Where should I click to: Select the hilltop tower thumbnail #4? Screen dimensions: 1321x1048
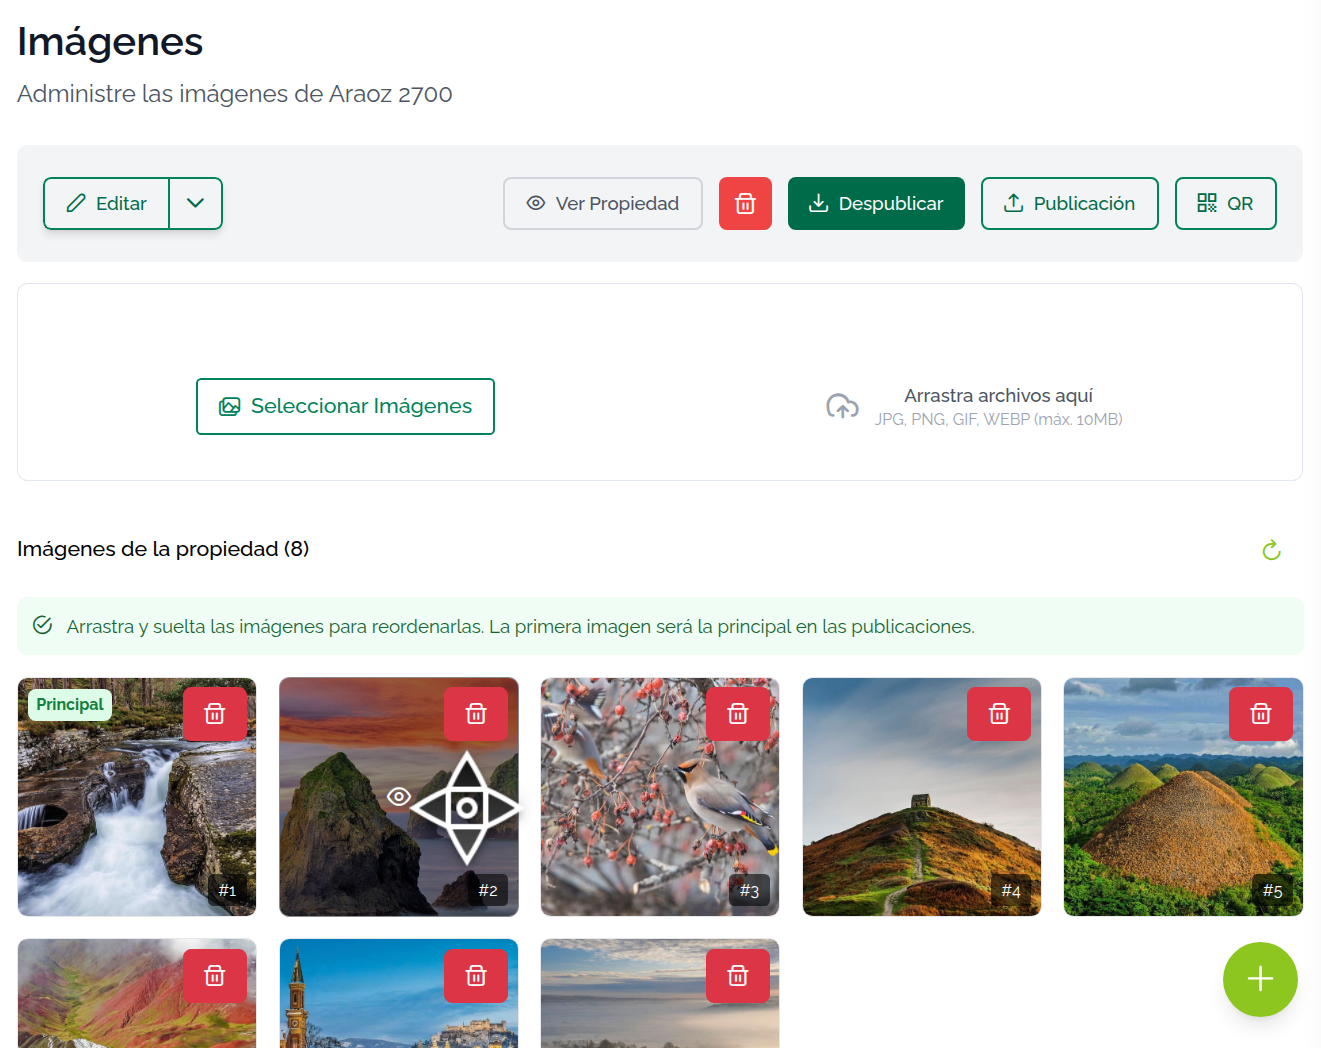tap(922, 797)
